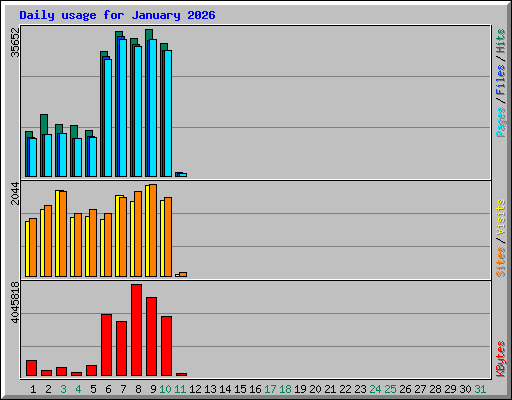Click the cyan Pages bar for day 4
This screenshot has width=512, height=400.
(78, 157)
